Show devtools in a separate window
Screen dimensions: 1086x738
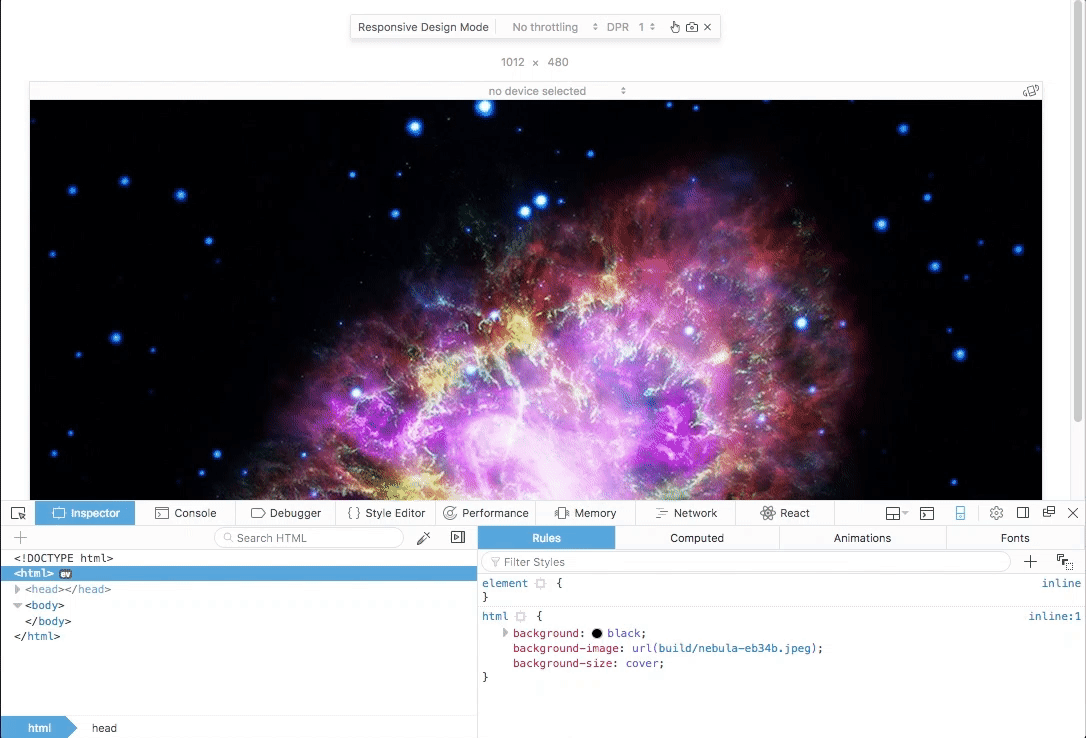pos(1049,512)
